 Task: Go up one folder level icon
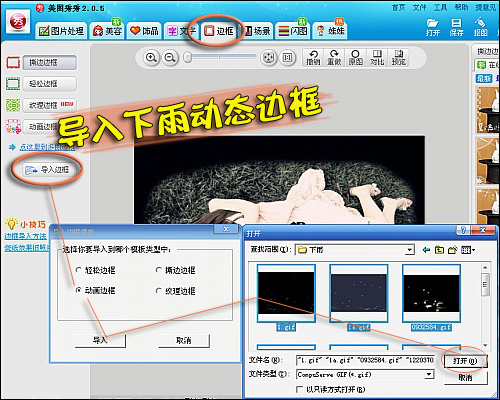[x=439, y=250]
